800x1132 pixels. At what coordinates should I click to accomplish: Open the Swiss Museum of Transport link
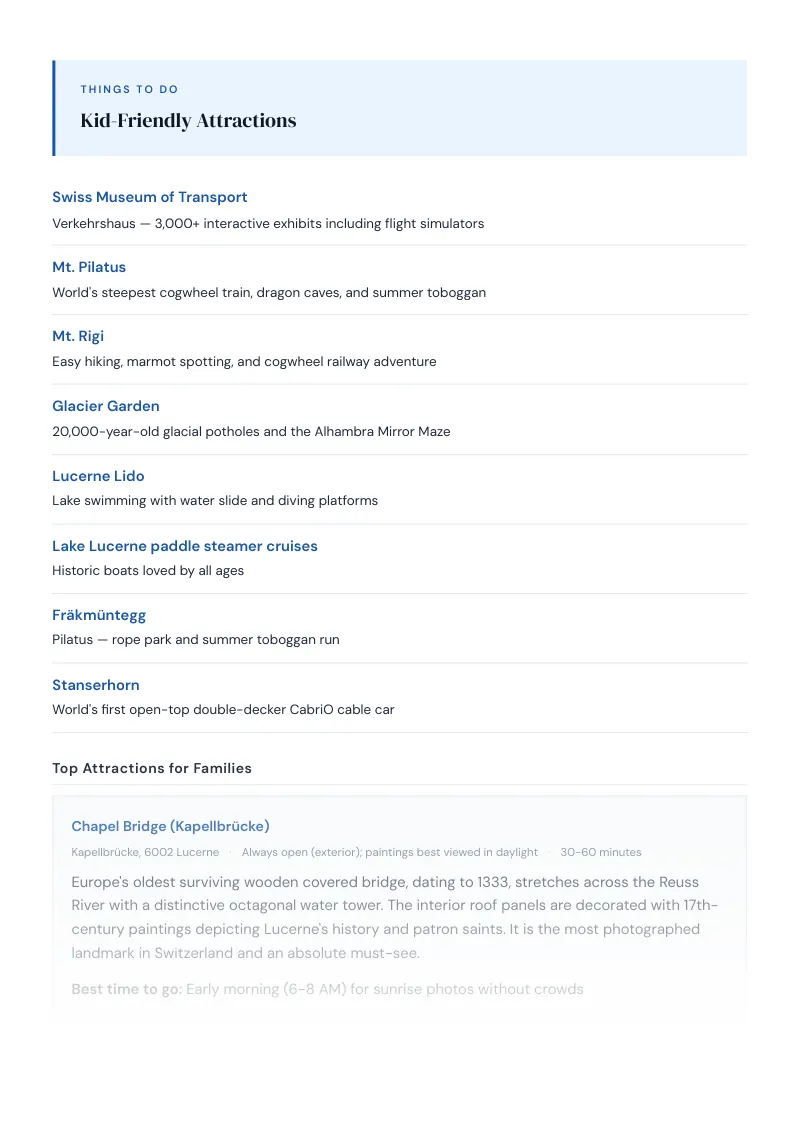pos(149,197)
